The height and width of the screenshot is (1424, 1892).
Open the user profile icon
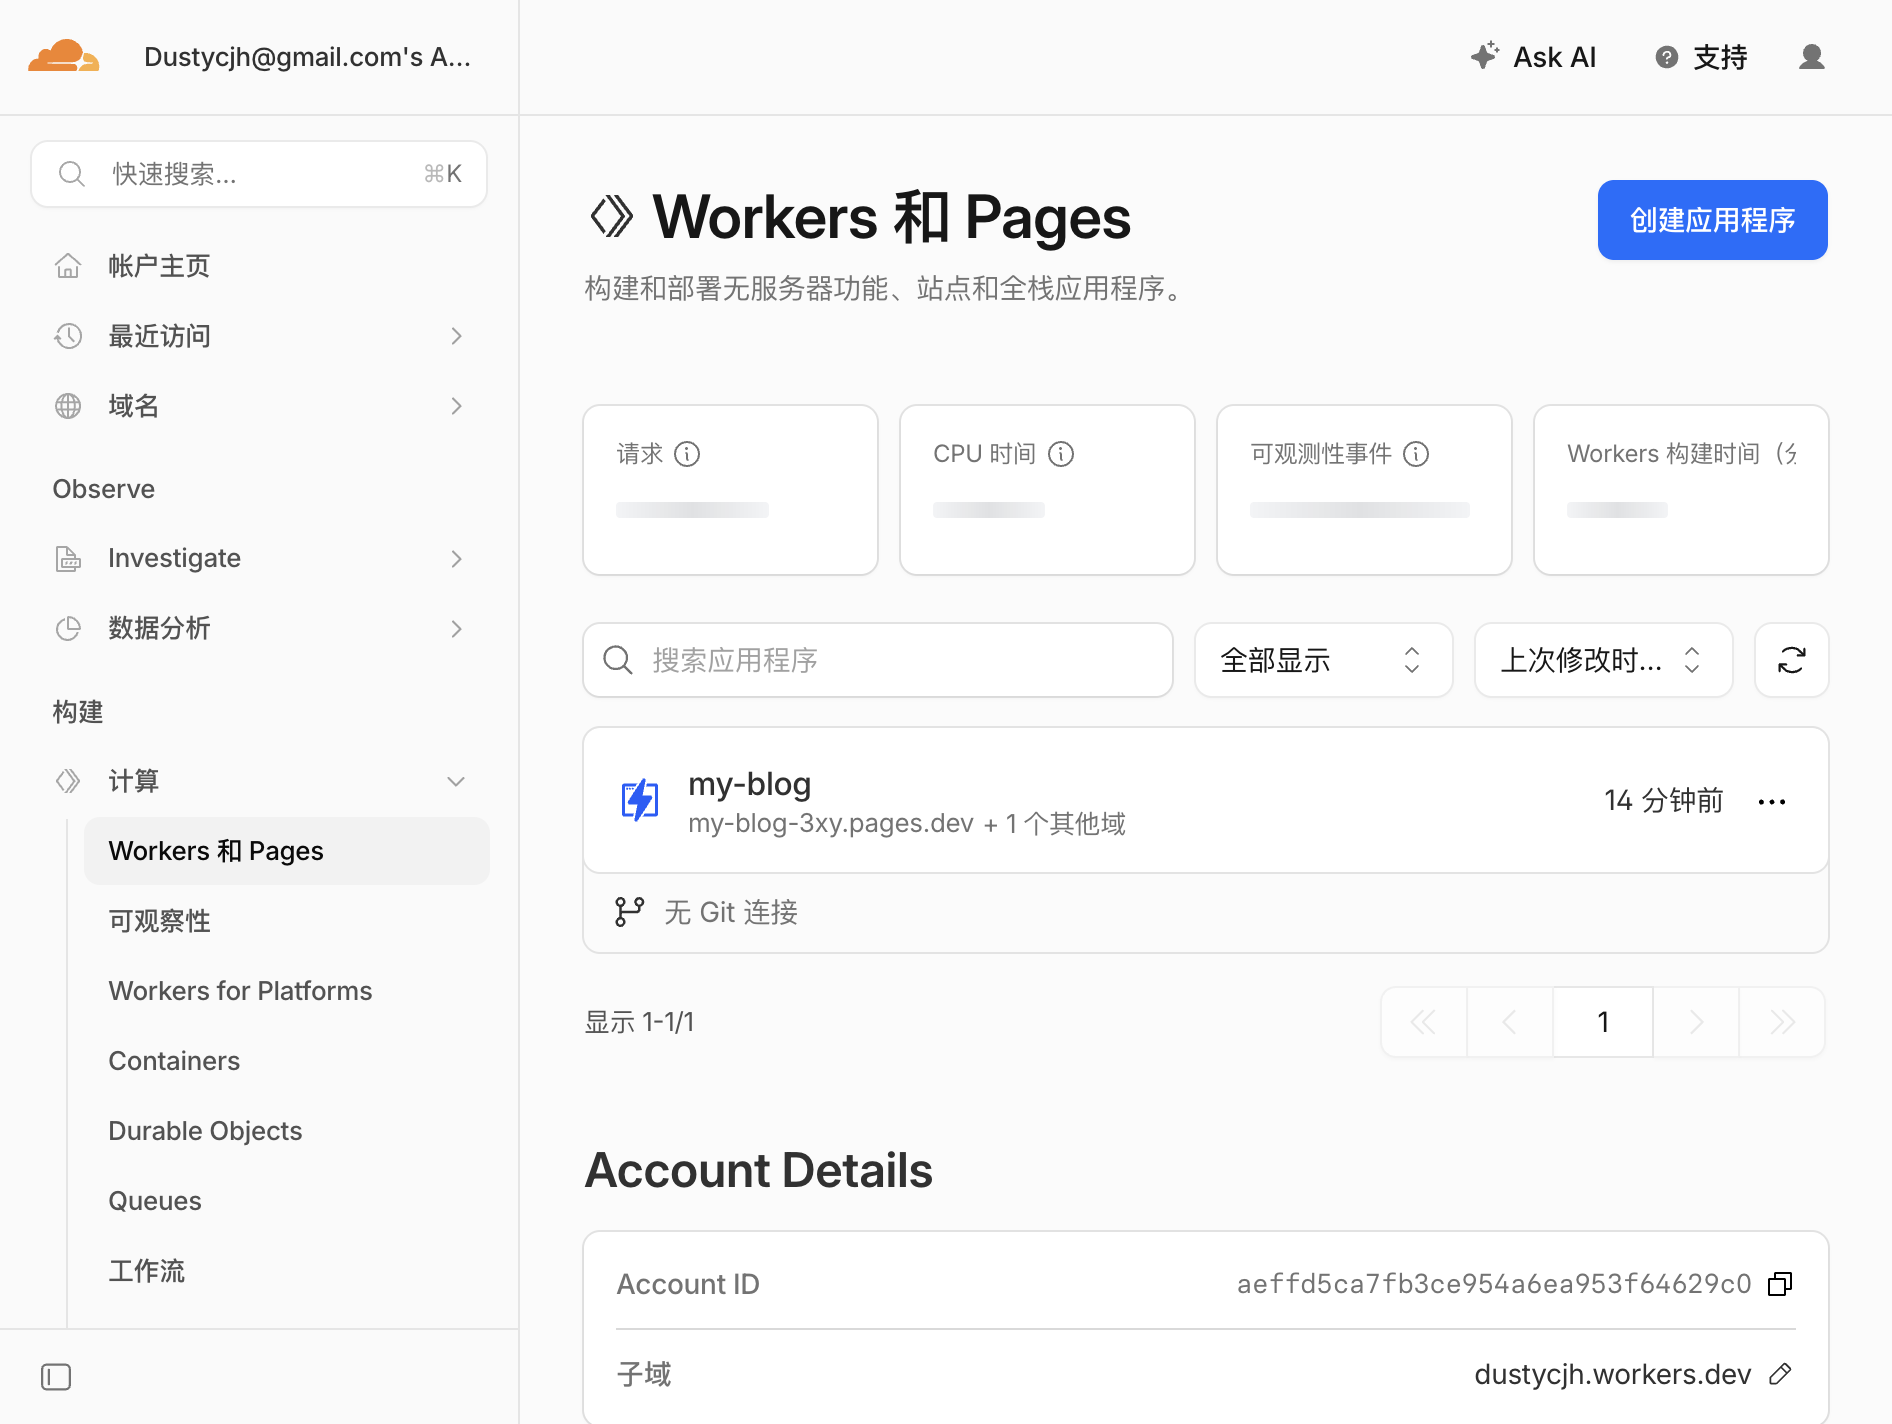coord(1811,57)
